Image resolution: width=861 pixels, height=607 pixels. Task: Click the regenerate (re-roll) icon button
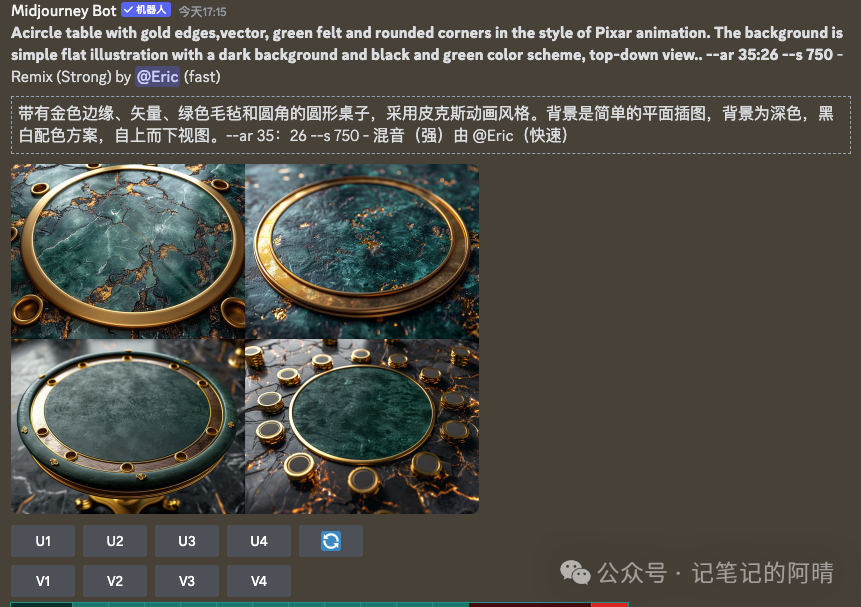[331, 541]
